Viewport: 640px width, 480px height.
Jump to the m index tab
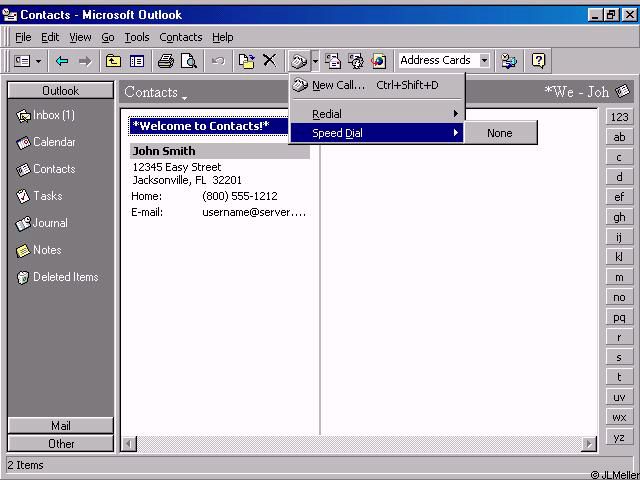pyautogui.click(x=619, y=277)
